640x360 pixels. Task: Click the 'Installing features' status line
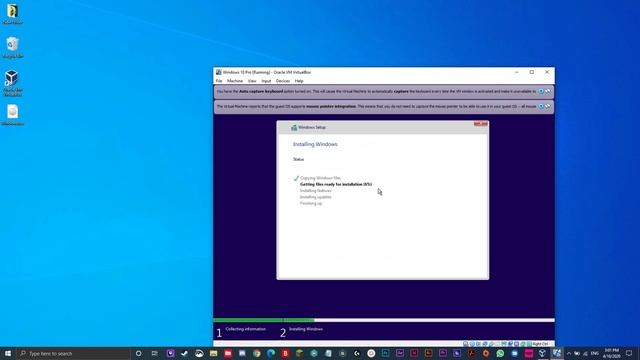(316, 191)
